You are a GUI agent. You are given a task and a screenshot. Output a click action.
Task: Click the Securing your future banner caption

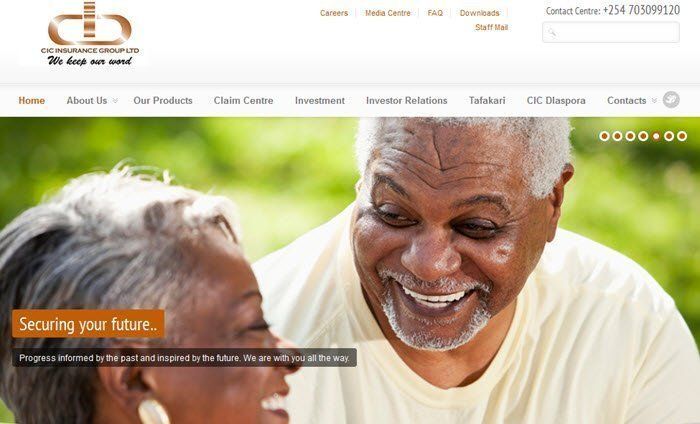tap(88, 324)
